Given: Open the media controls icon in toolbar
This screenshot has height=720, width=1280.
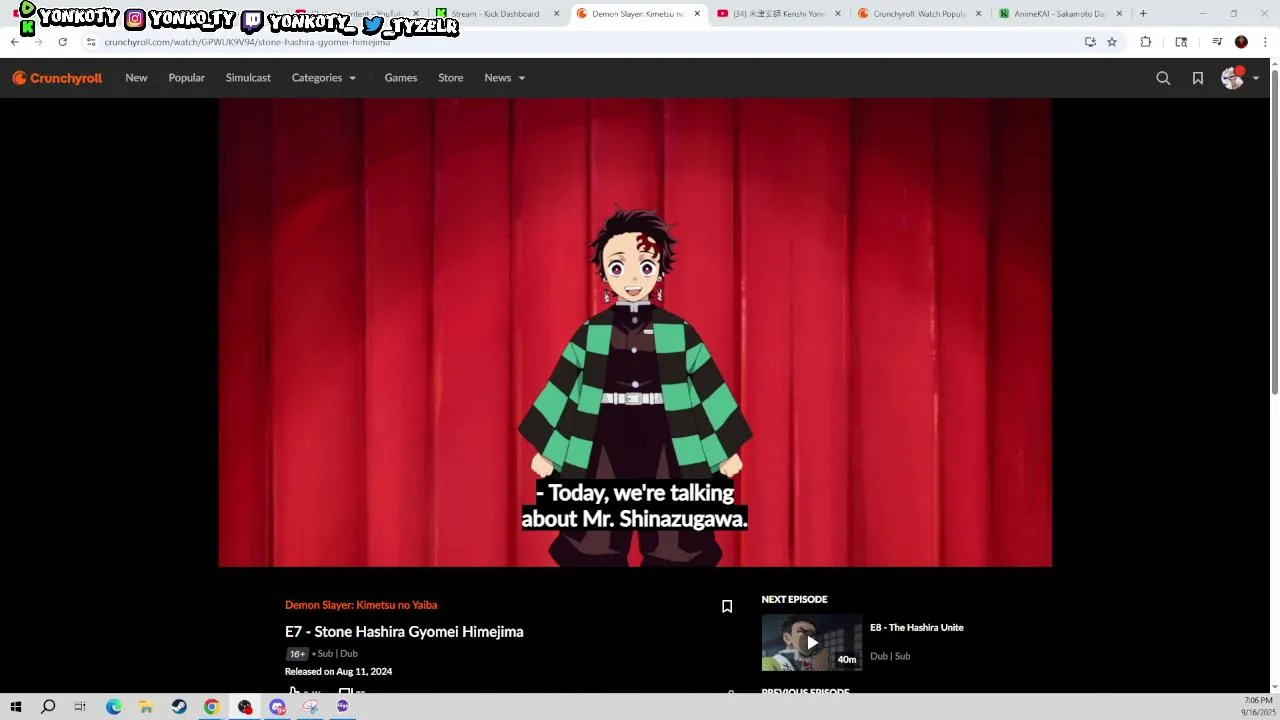Looking at the screenshot, I should 1217,42.
